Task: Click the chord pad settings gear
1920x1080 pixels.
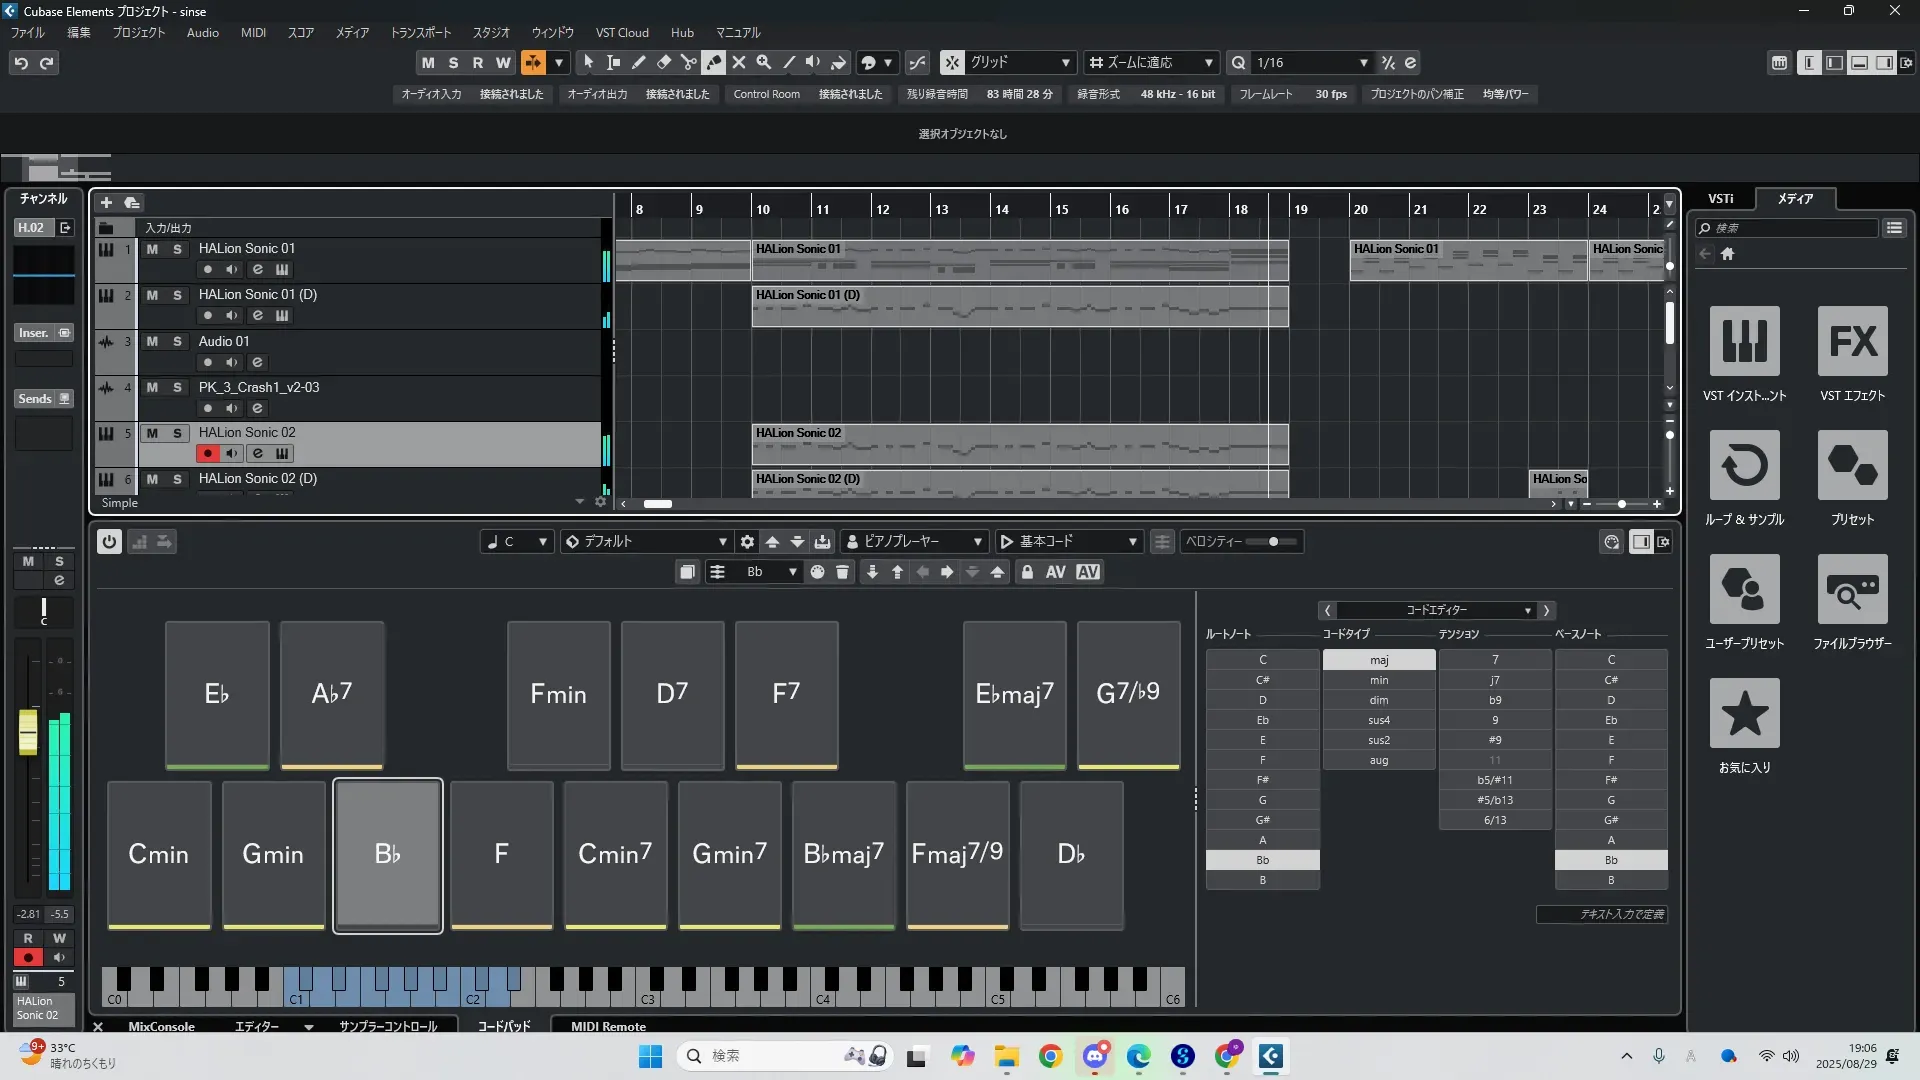Action: [747, 542]
